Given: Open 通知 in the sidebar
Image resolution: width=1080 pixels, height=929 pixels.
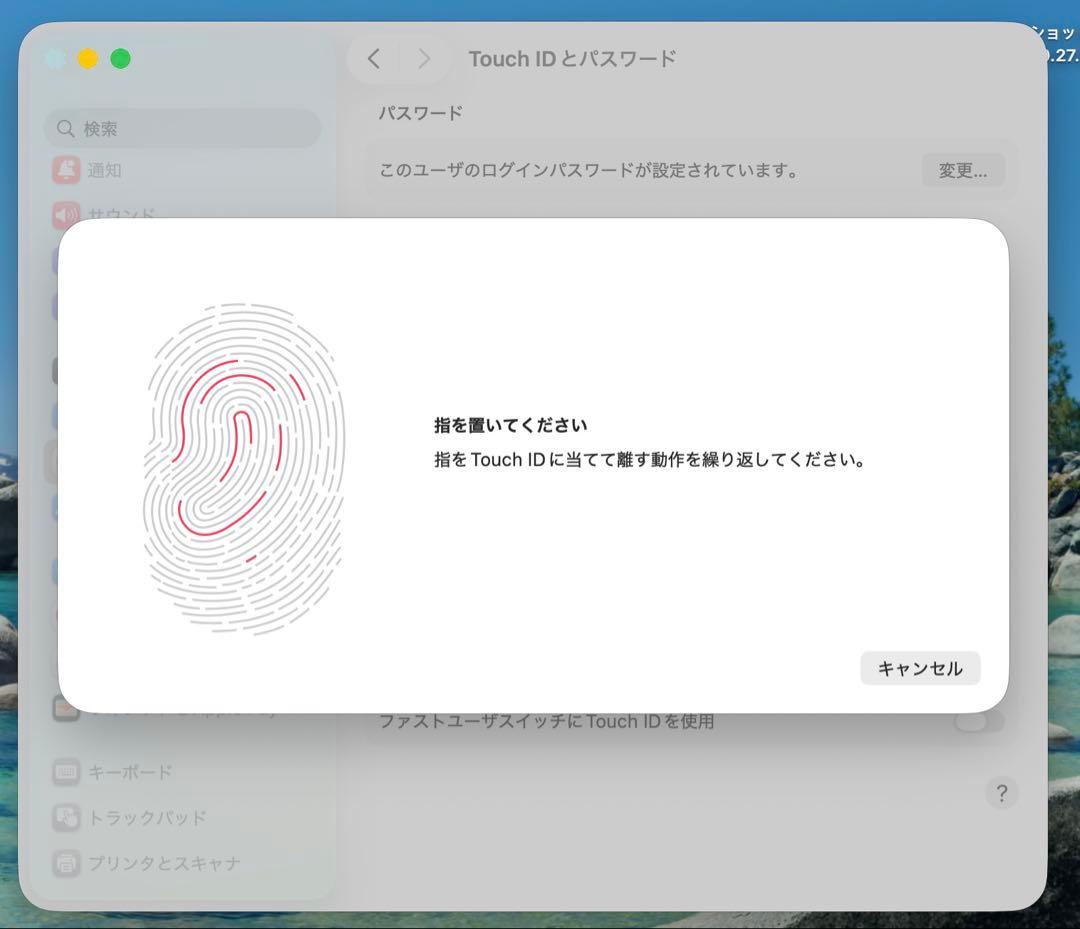Looking at the screenshot, I should (x=104, y=170).
